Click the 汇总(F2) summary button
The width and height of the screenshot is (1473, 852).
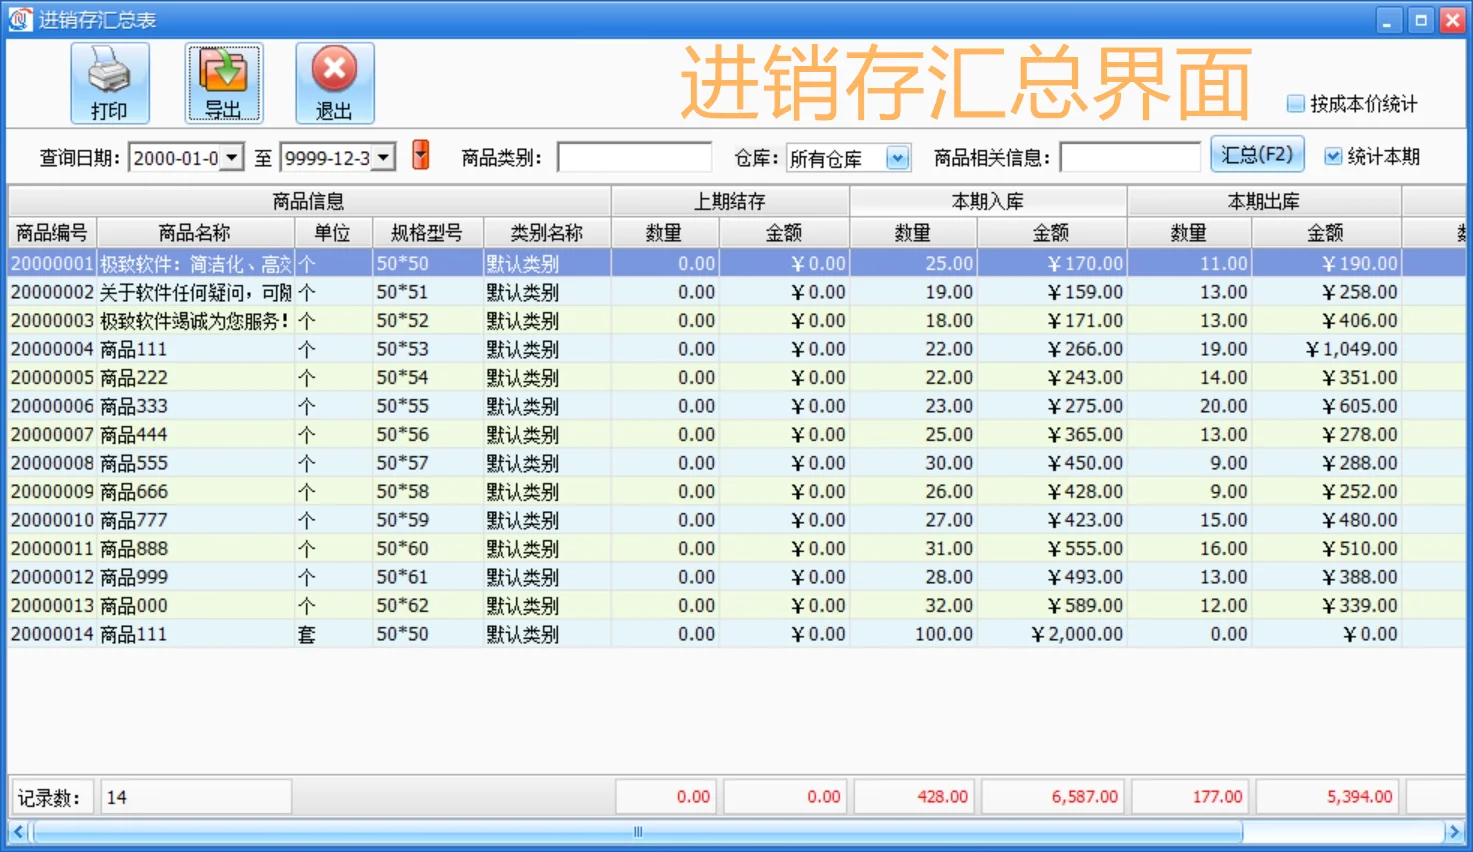1257,154
